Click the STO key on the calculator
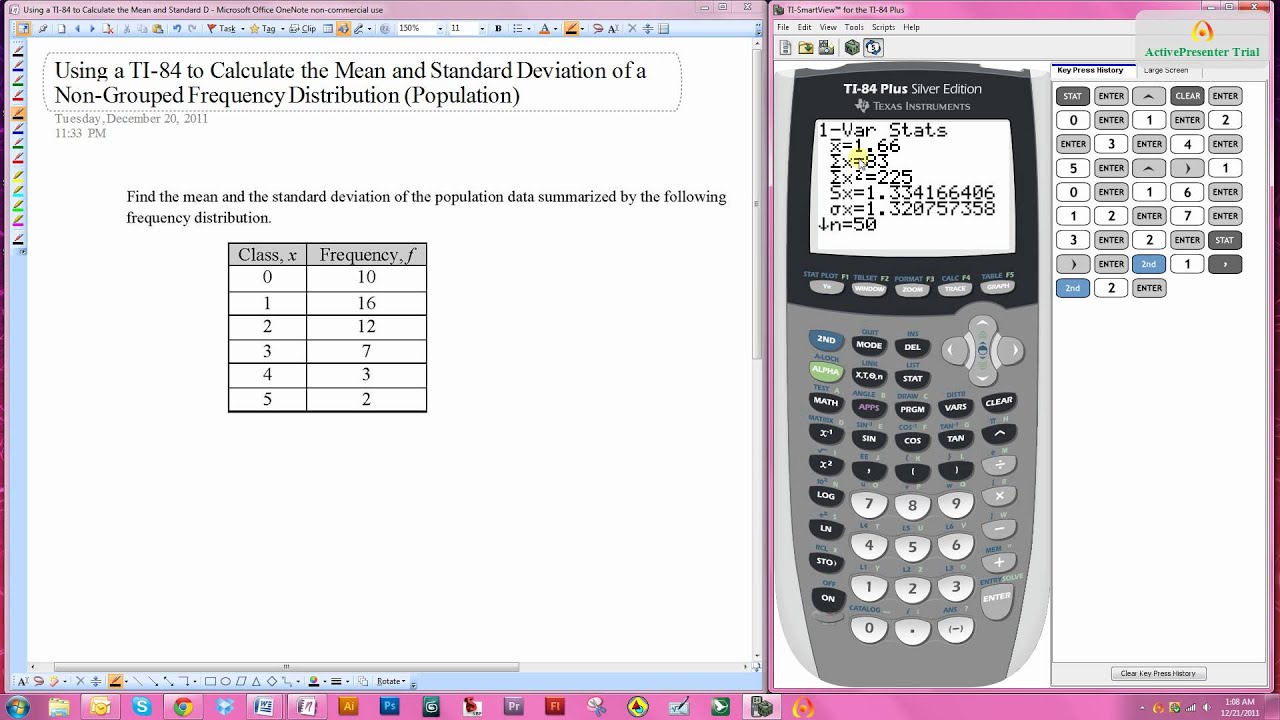Viewport: 1280px width, 720px height. tap(826, 561)
